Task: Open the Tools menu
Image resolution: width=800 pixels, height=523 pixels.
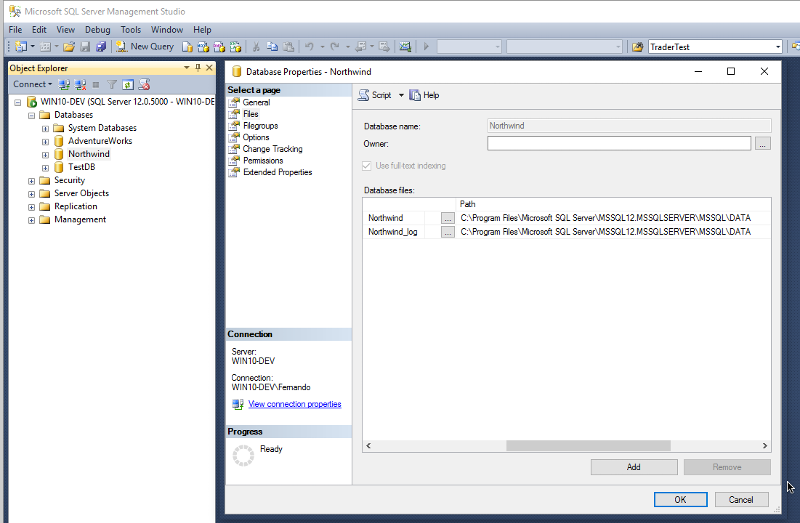Action: [x=131, y=30]
